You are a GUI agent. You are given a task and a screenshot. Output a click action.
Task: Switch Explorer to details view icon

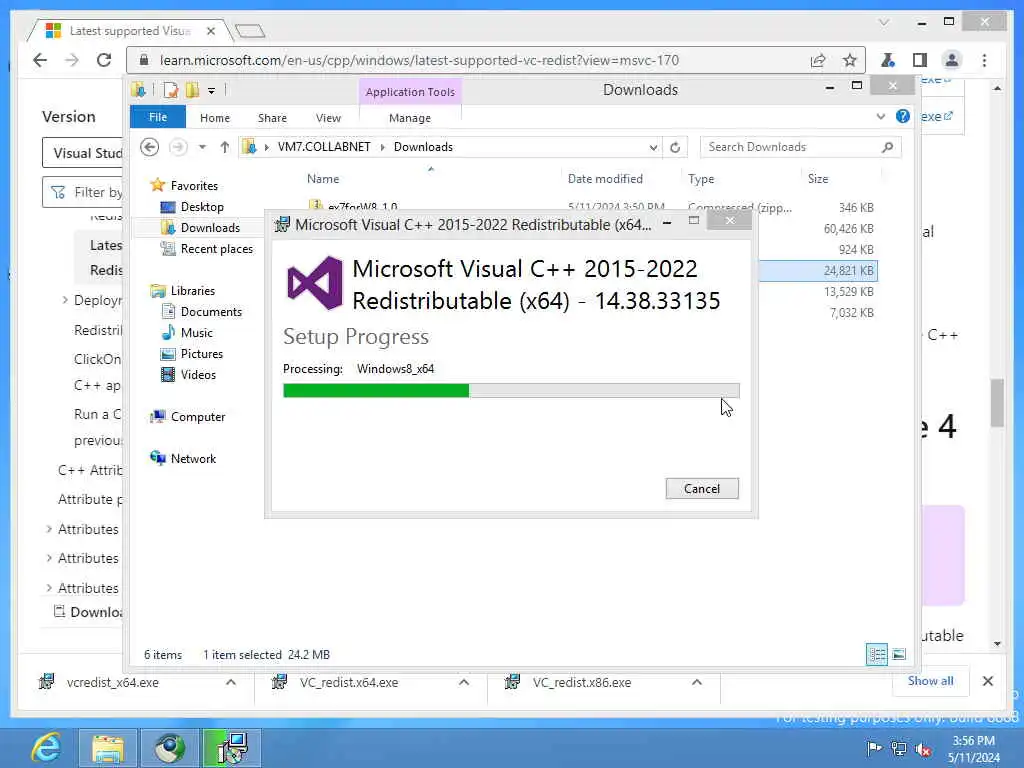877,654
